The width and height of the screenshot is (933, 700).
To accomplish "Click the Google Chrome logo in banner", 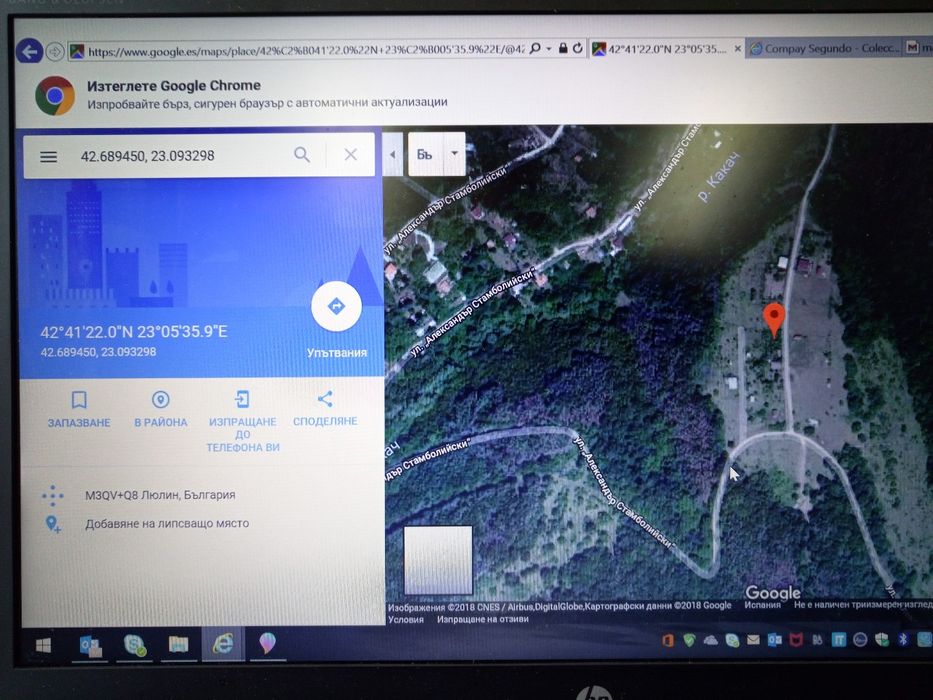I will pyautogui.click(x=55, y=95).
